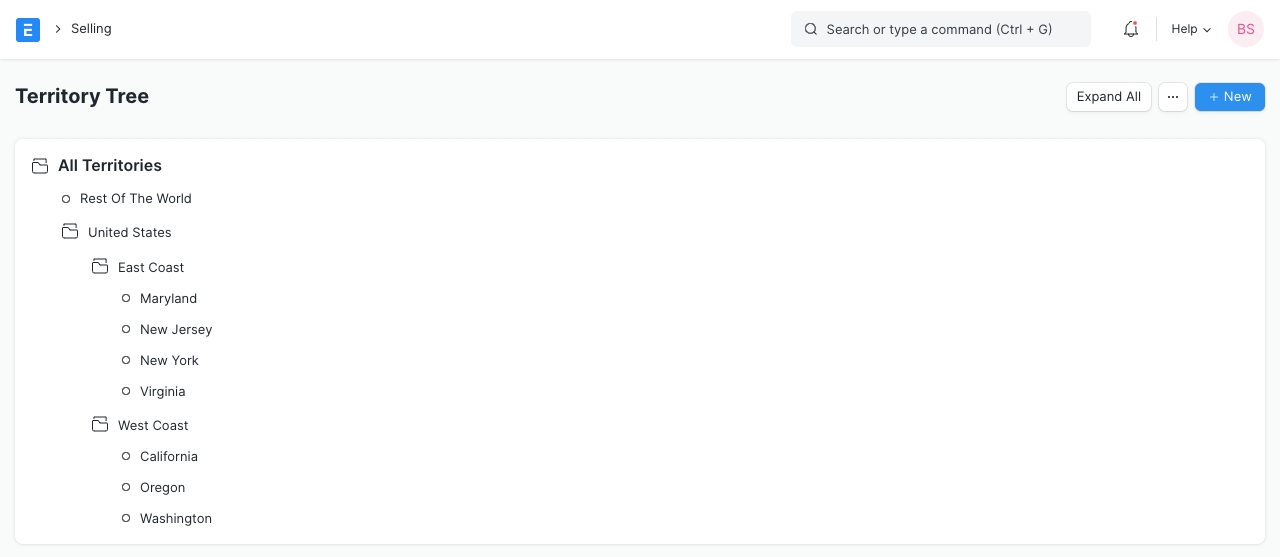The width and height of the screenshot is (1280, 557).
Task: Click the ERPNext home logo icon
Action: (28, 30)
